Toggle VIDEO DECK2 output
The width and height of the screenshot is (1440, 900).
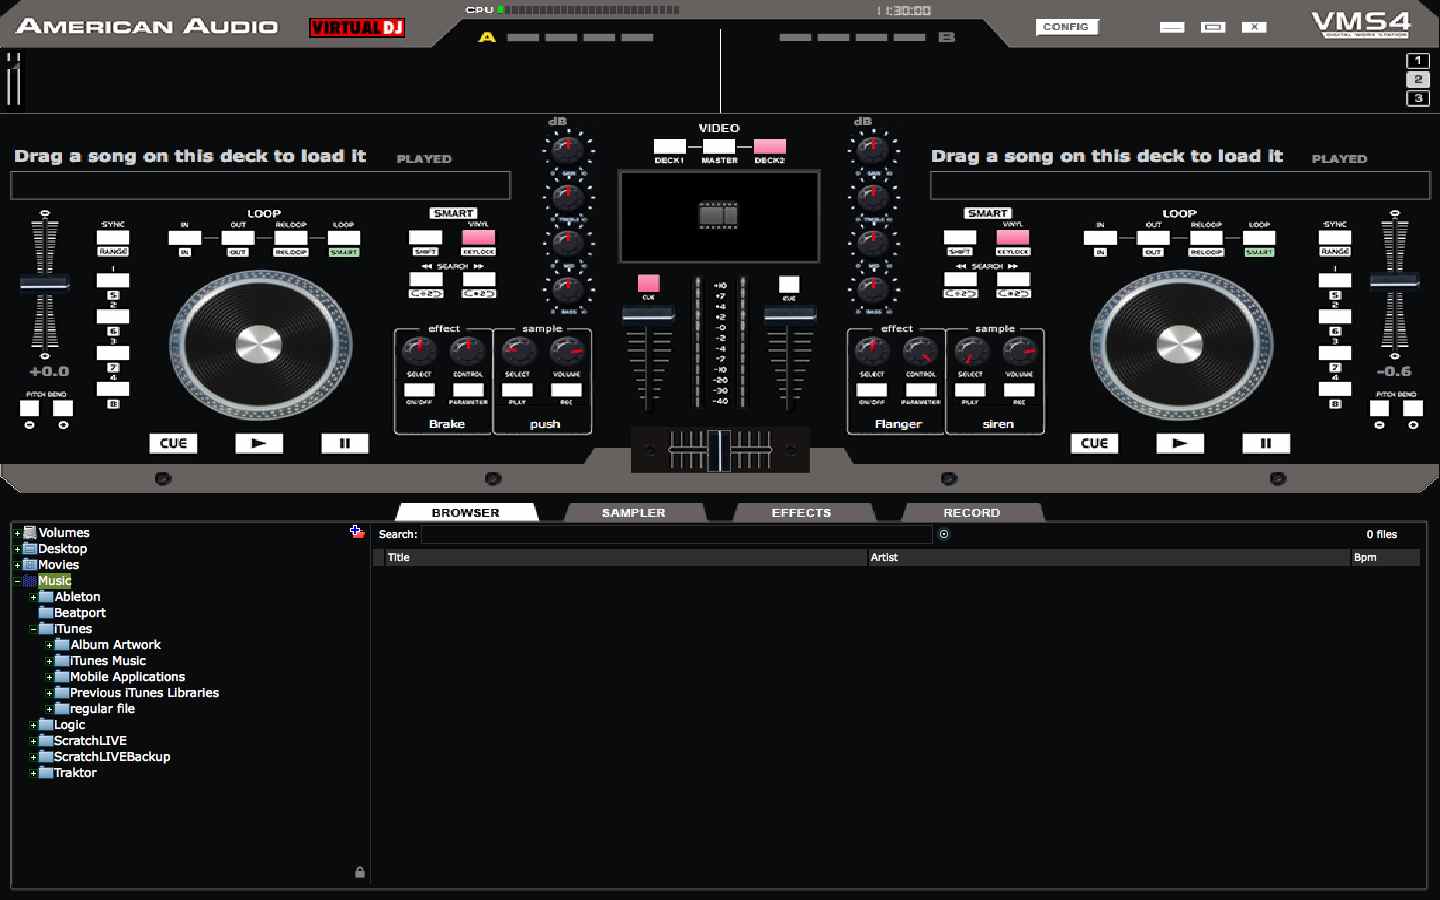tap(771, 147)
